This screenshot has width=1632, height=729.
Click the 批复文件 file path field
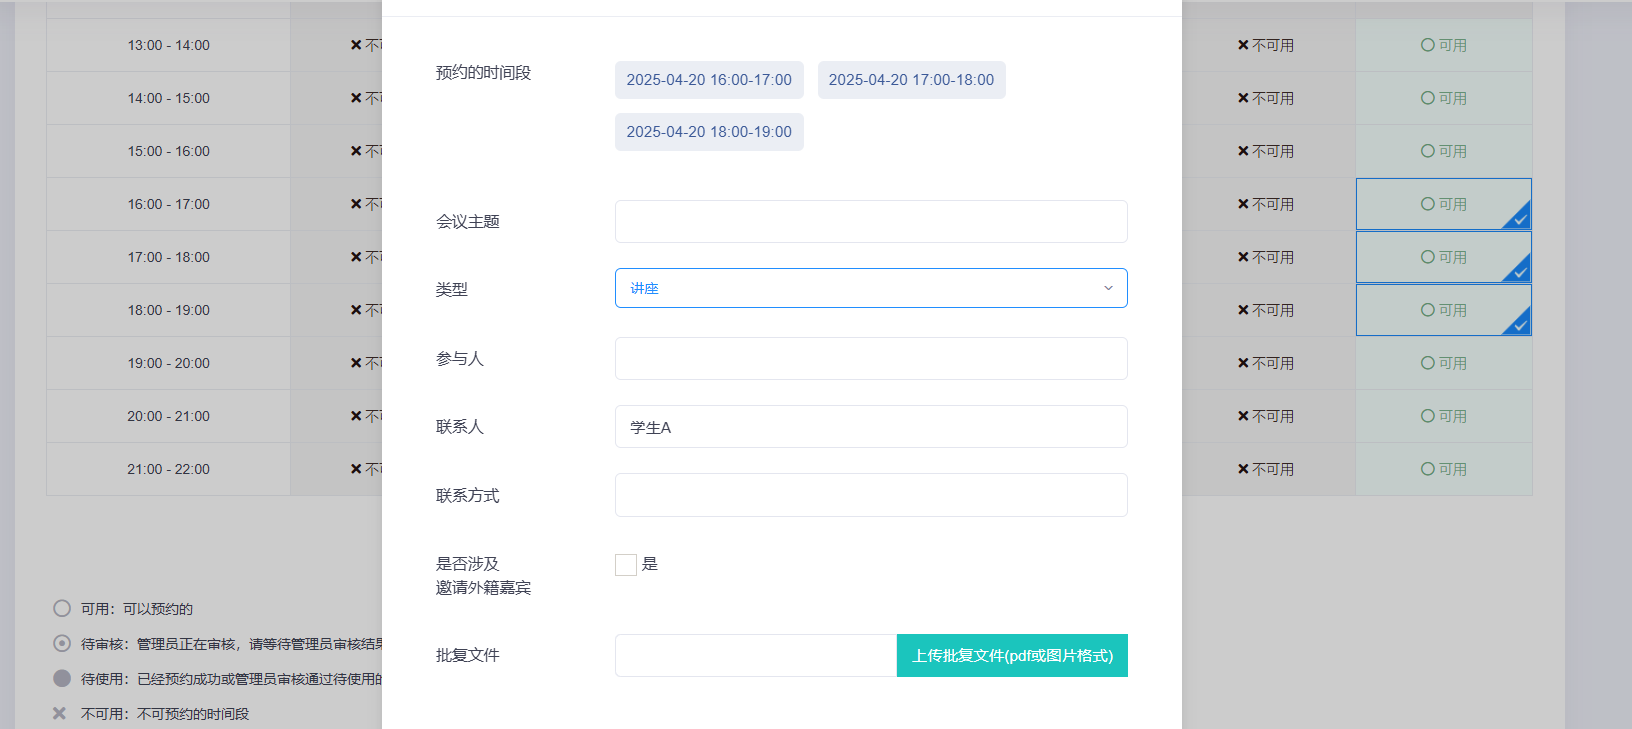(x=755, y=656)
